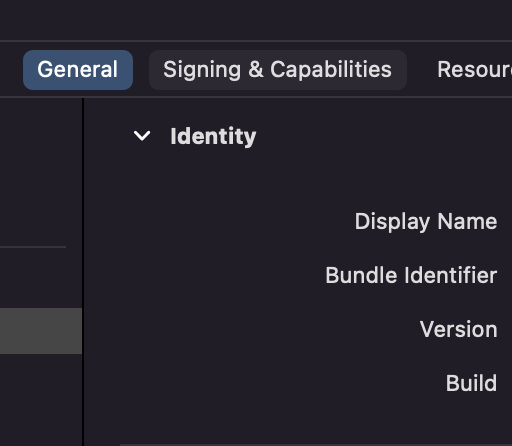Collapse the Identity section chevron
This screenshot has width=512, height=446.
[142, 136]
